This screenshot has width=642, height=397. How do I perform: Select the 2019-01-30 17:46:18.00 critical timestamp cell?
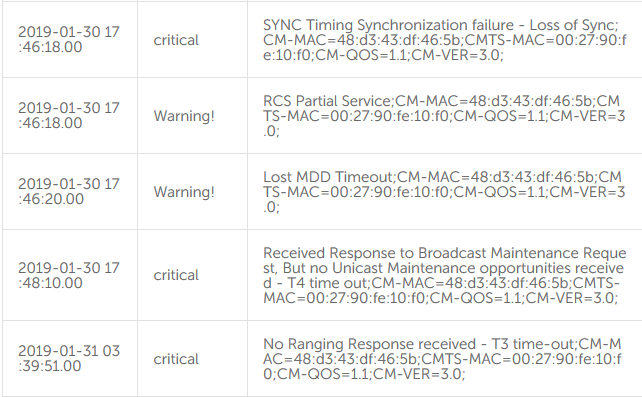click(x=69, y=39)
